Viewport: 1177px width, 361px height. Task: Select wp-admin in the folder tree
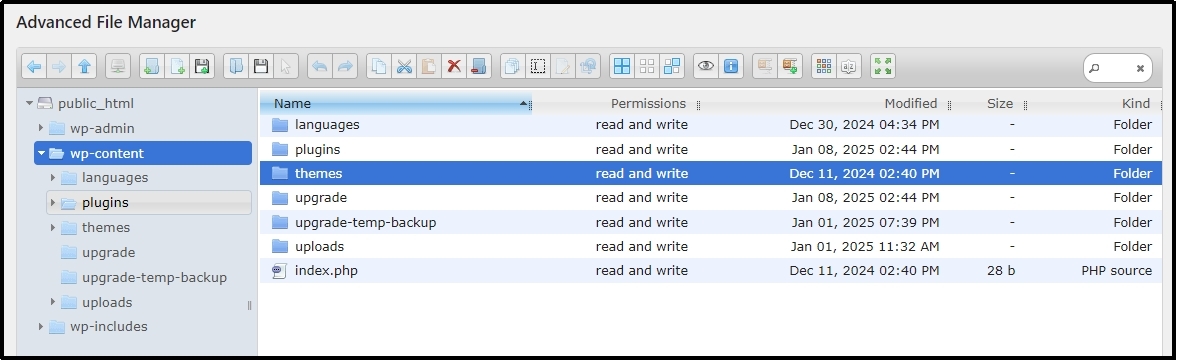click(x=102, y=128)
